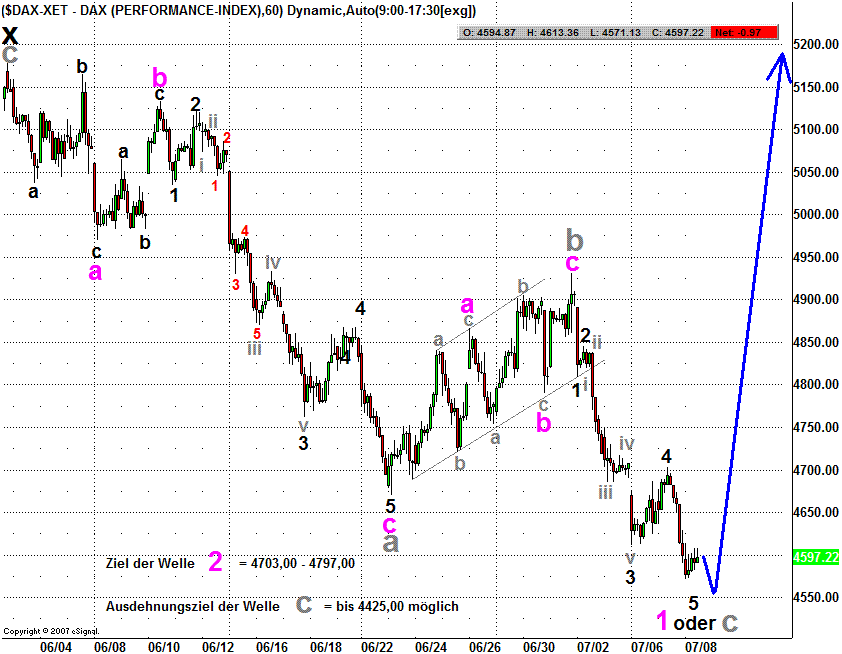Screen dimensions: 842x654
Task: Click the "oder" text at bottom right
Action: 694,623
